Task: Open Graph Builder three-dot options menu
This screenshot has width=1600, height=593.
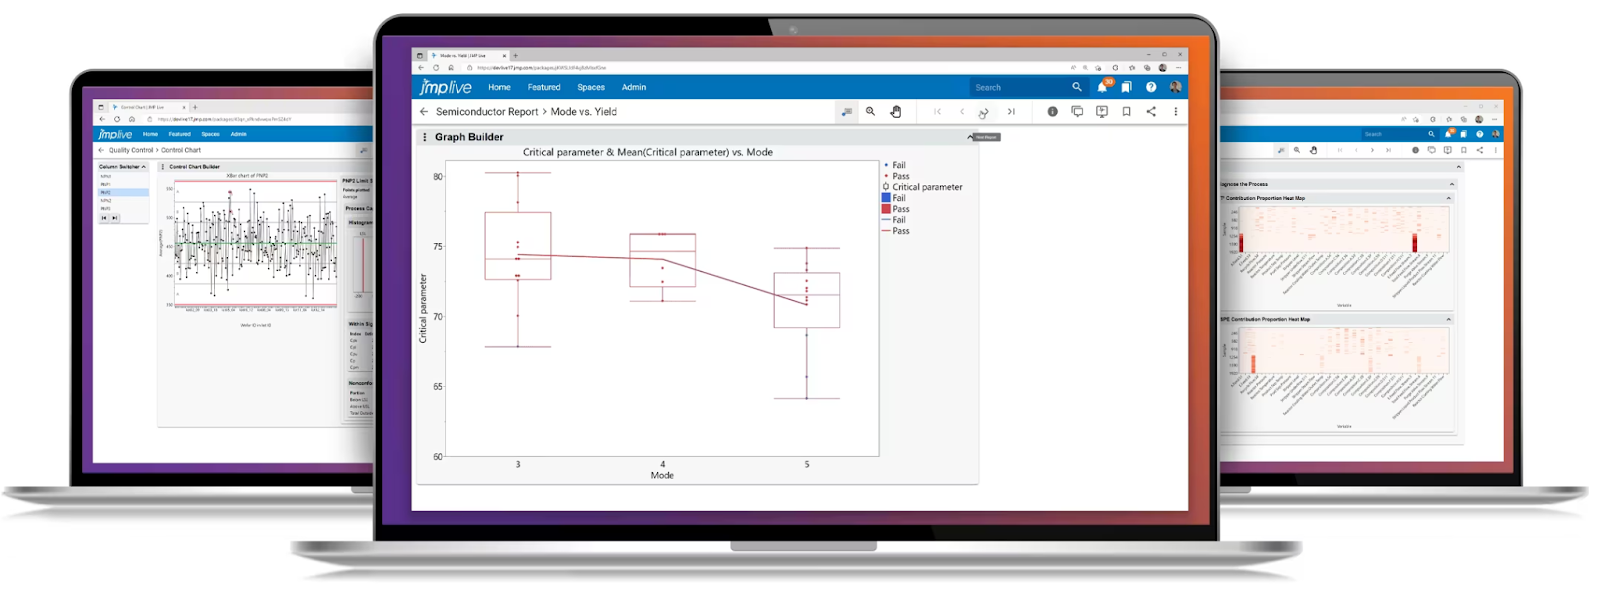Action: point(425,137)
